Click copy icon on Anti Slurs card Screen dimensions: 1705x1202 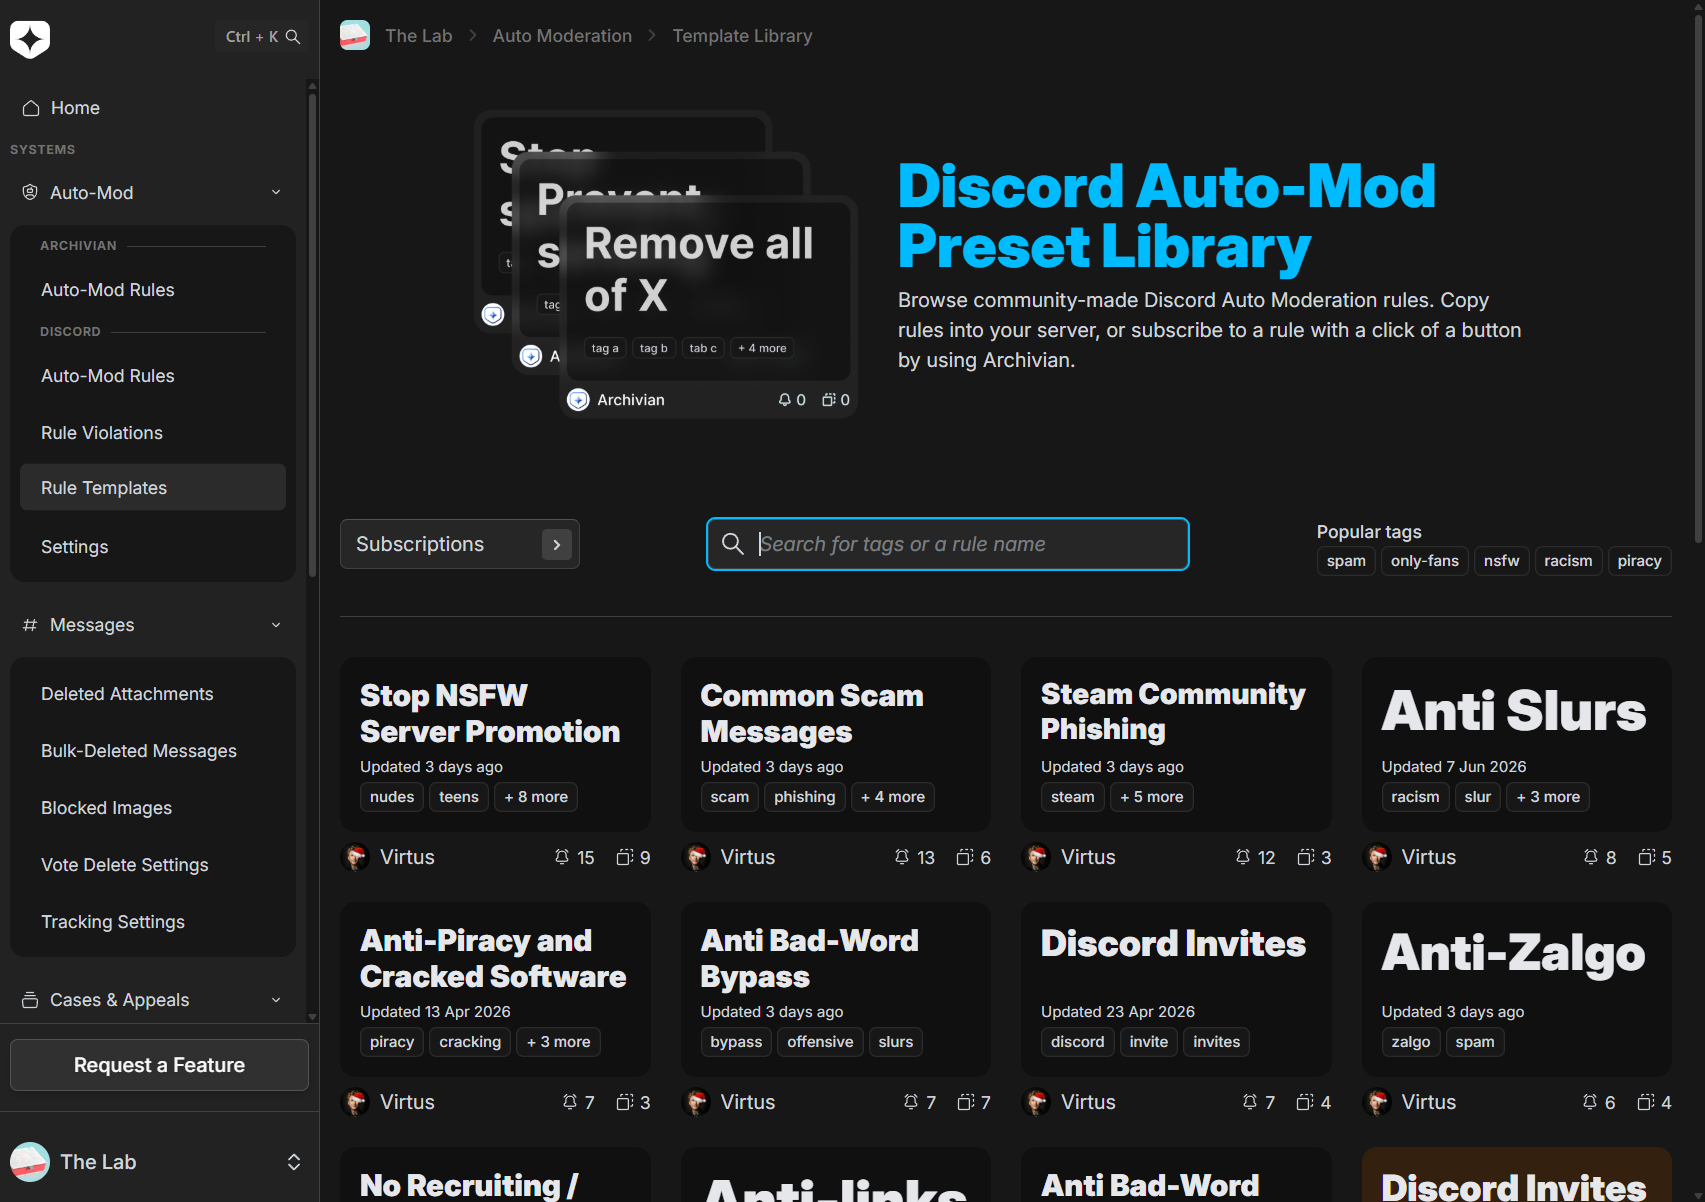pyautogui.click(x=1647, y=857)
